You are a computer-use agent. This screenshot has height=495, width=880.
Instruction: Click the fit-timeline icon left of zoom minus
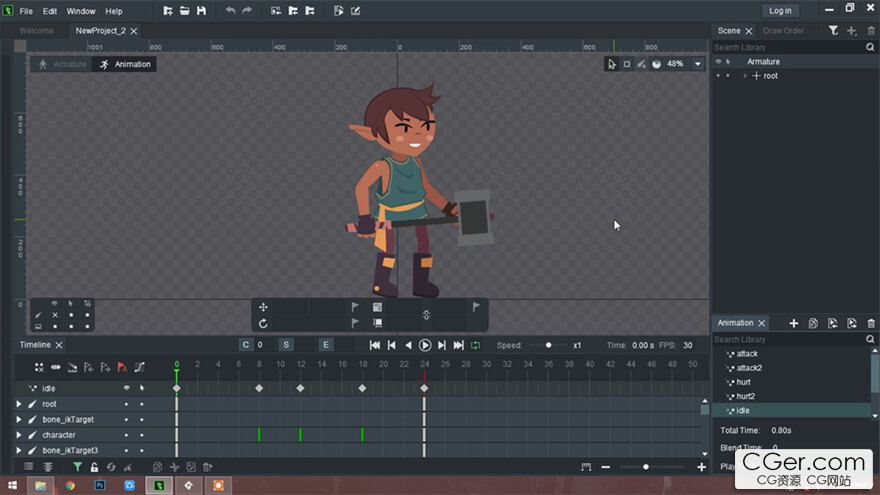click(x=586, y=467)
